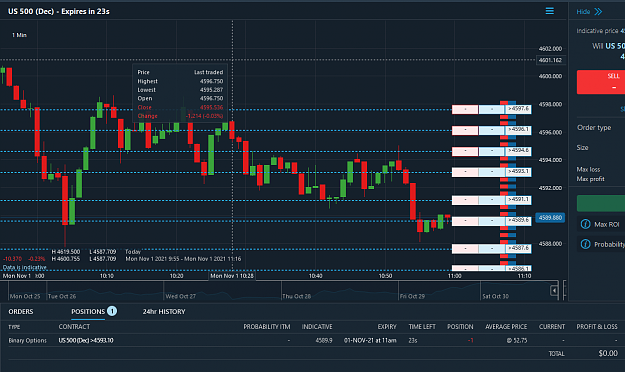
Task: Click the red SELL button
Action: pyautogui.click(x=601, y=82)
